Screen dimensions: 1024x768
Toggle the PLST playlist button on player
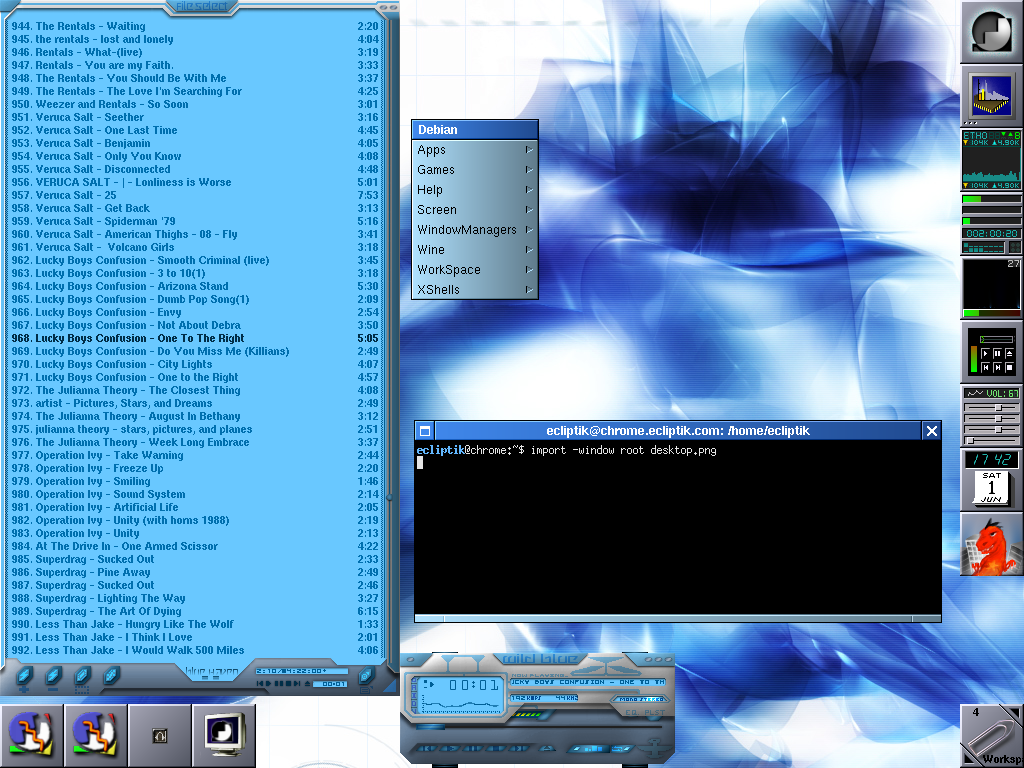[654, 712]
